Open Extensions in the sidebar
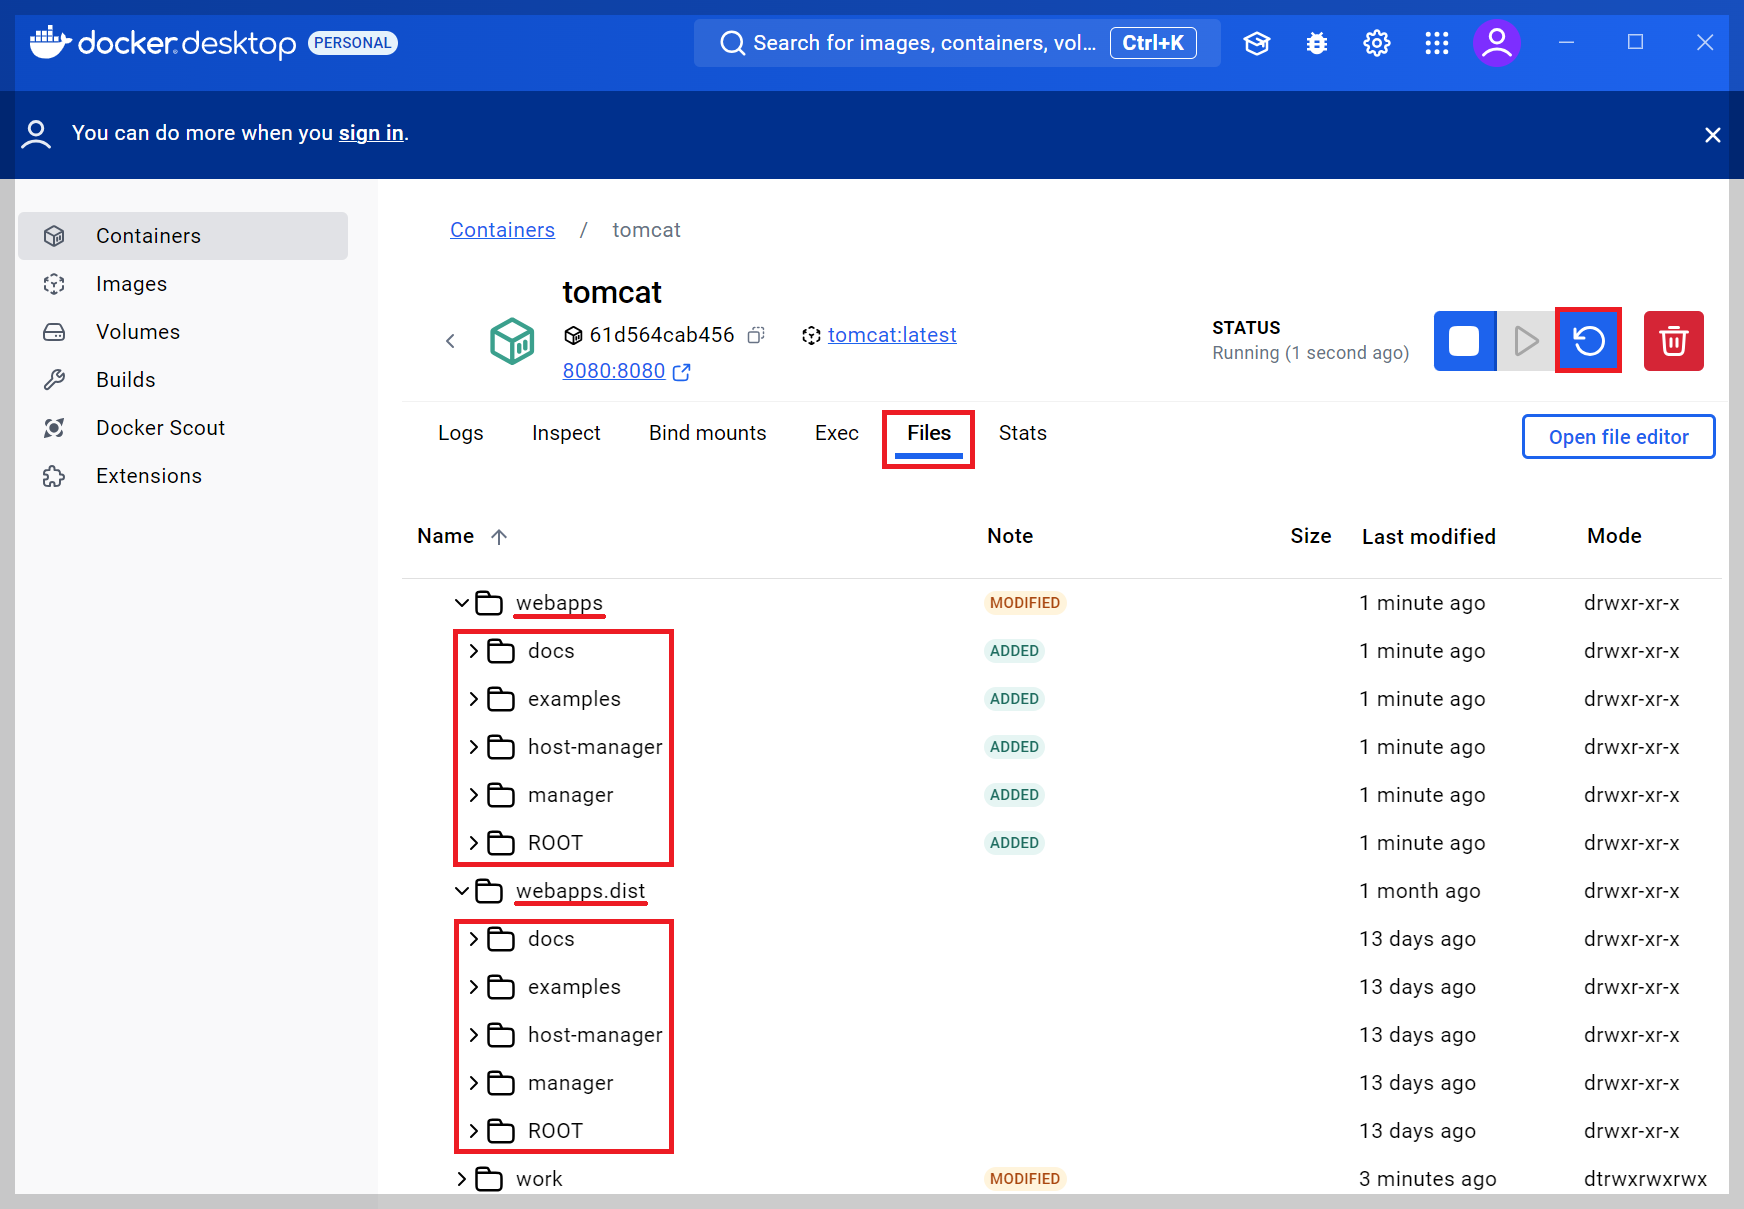The width and height of the screenshot is (1744, 1209). pyautogui.click(x=183, y=476)
